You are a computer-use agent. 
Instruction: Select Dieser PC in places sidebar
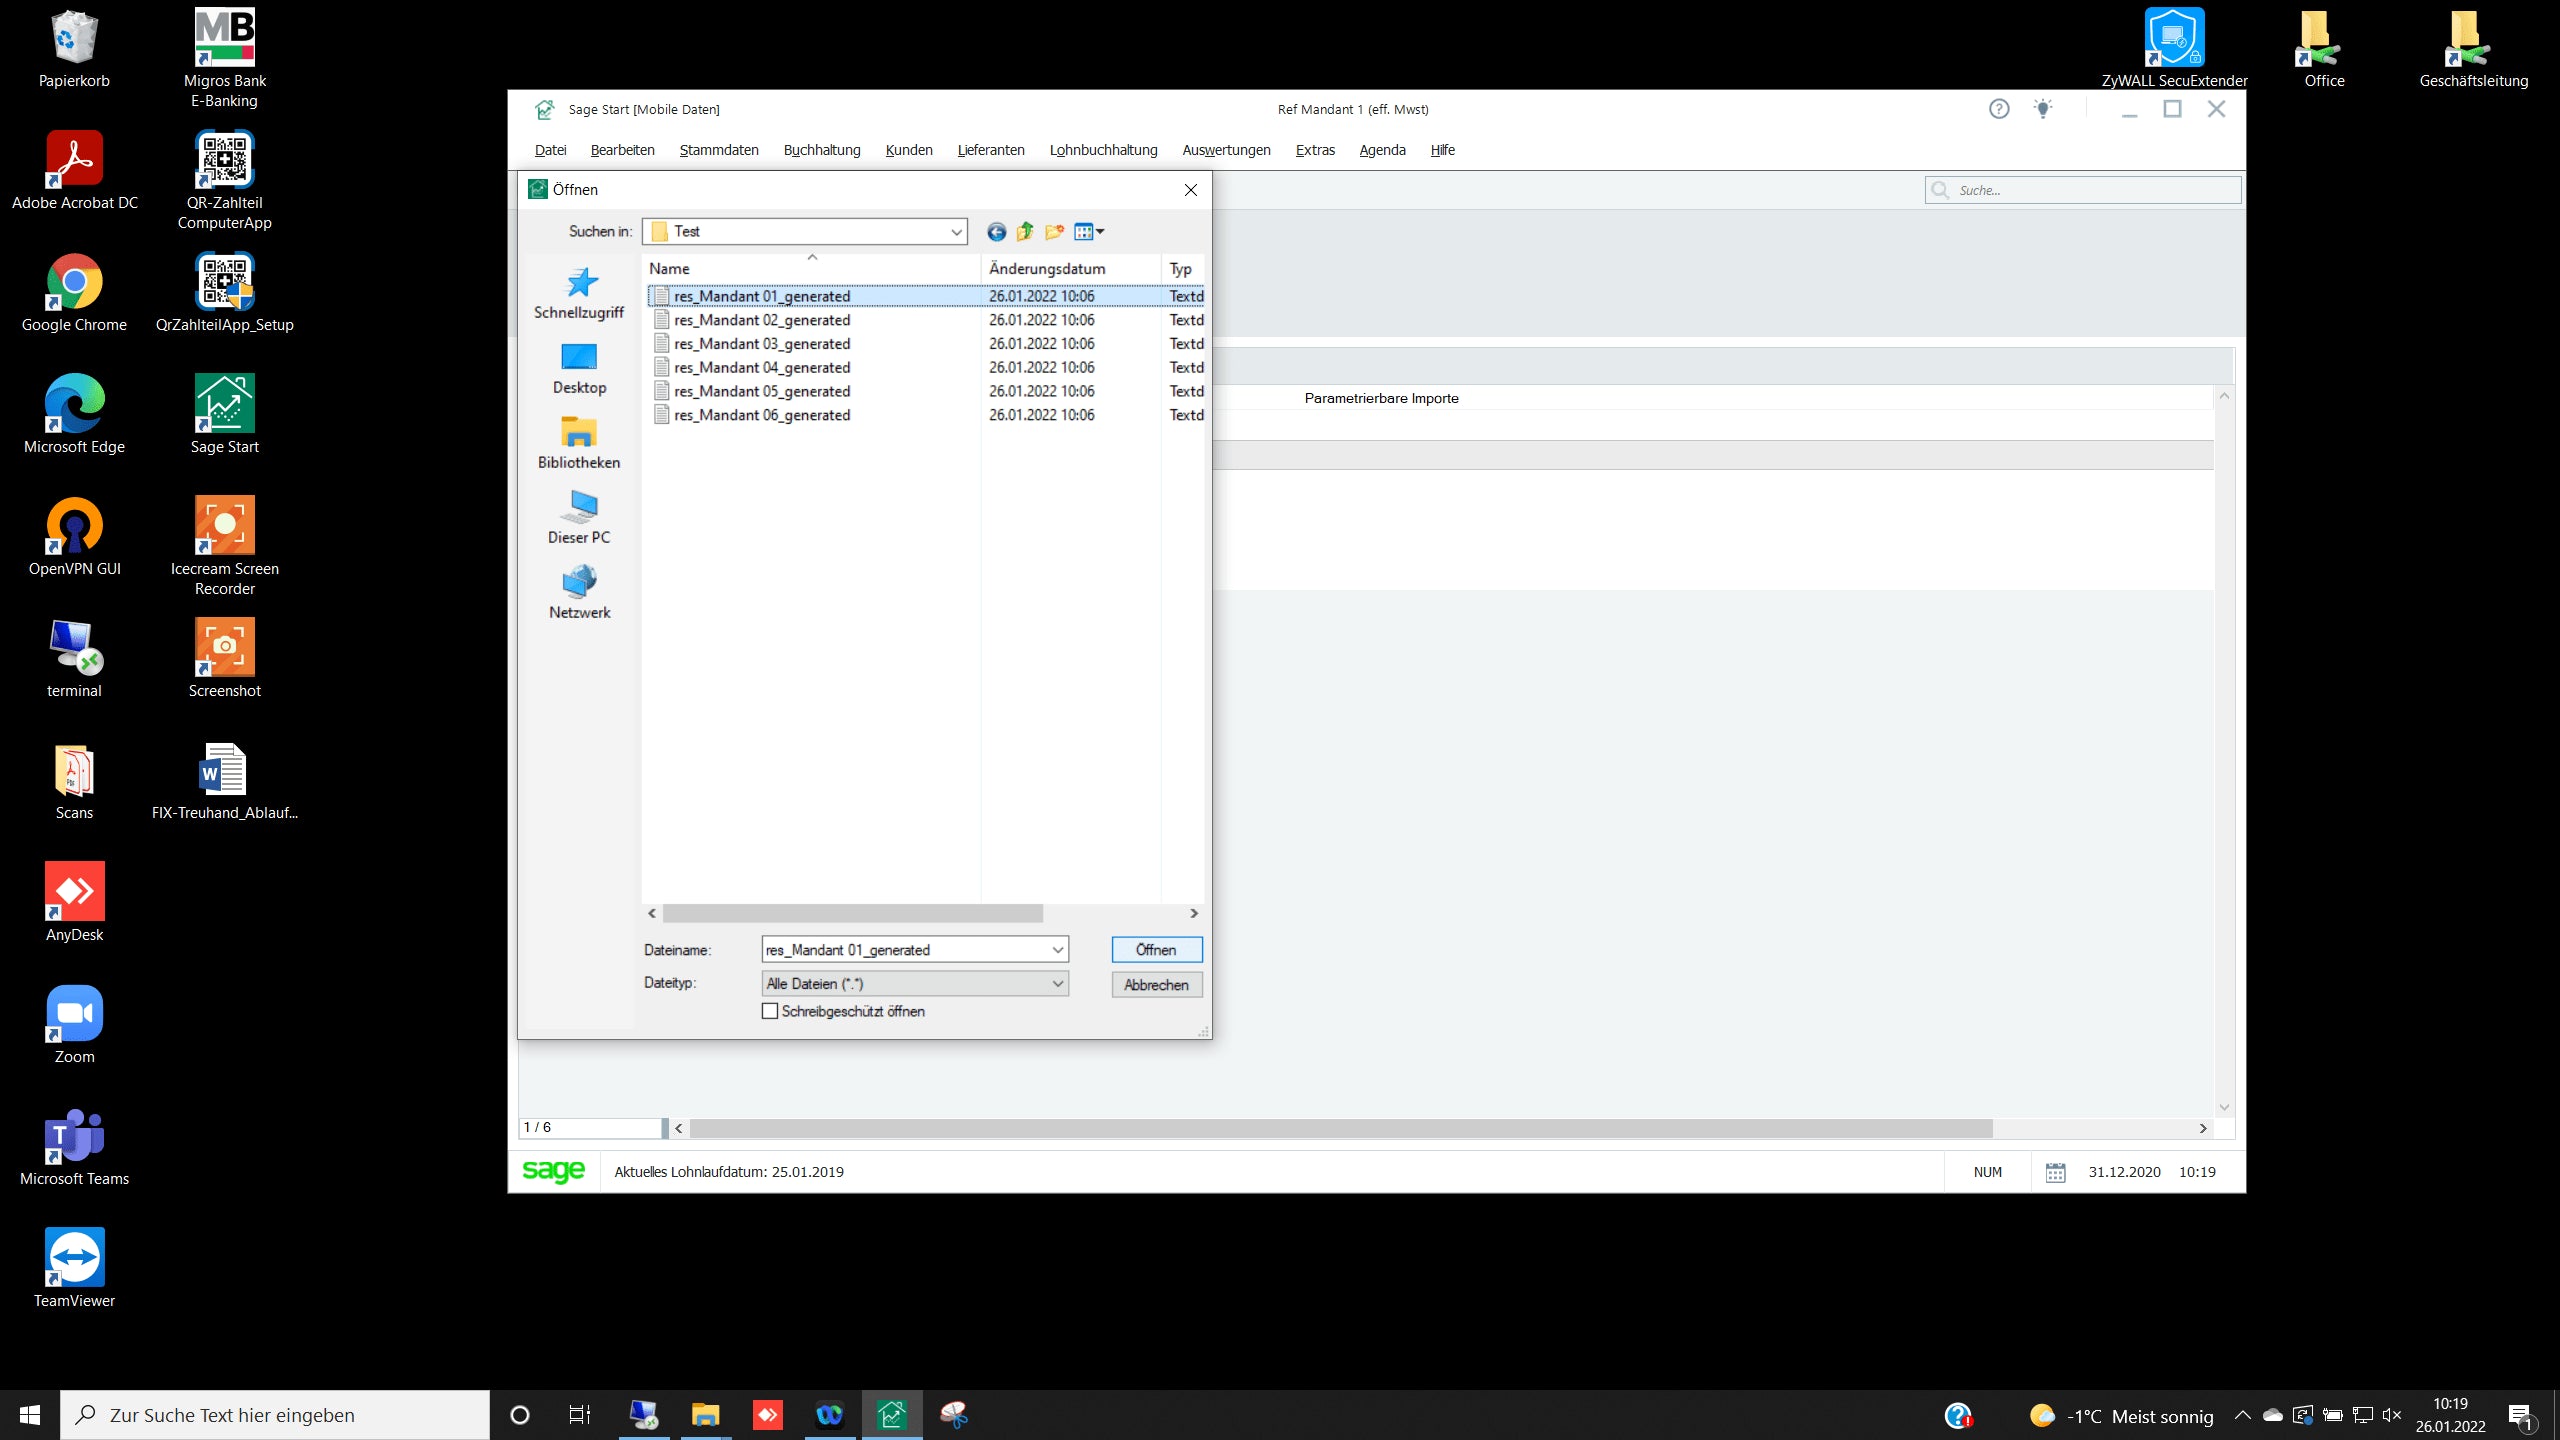579,517
